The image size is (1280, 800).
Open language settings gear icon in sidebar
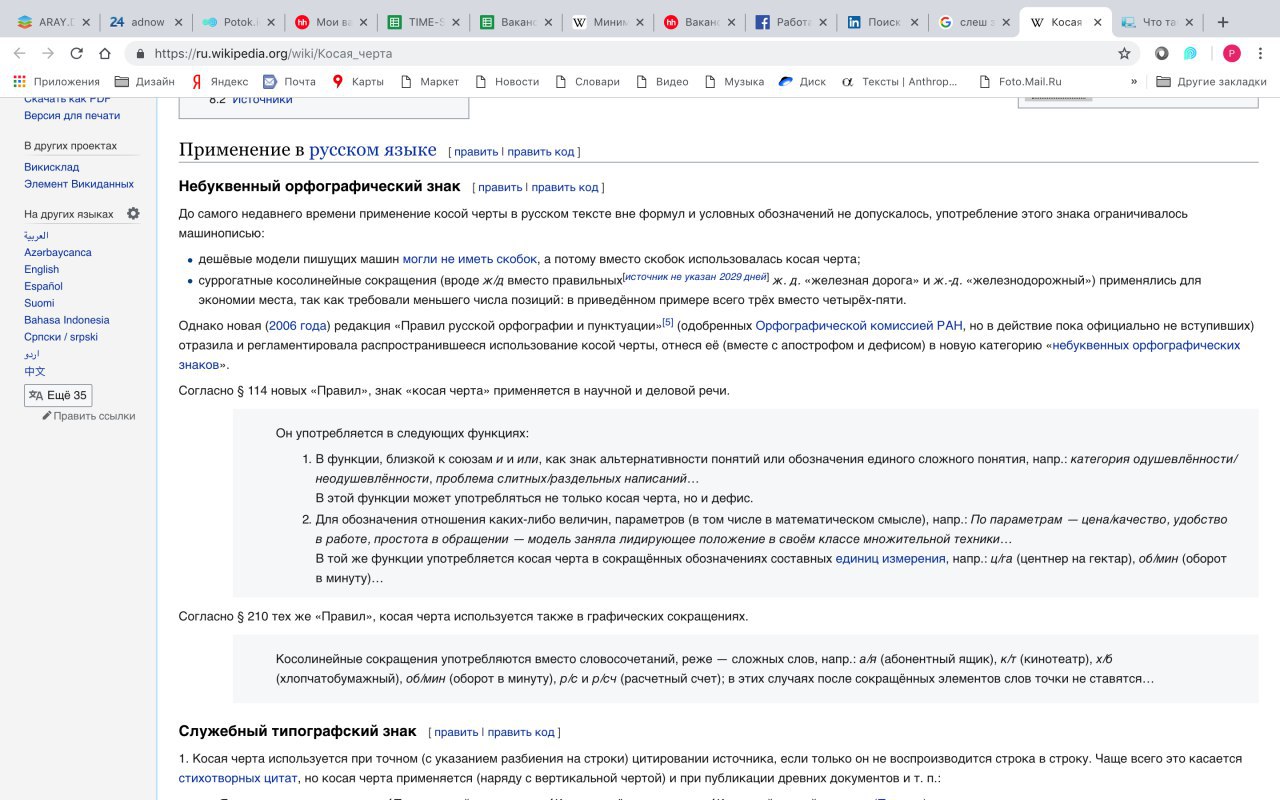click(x=133, y=213)
